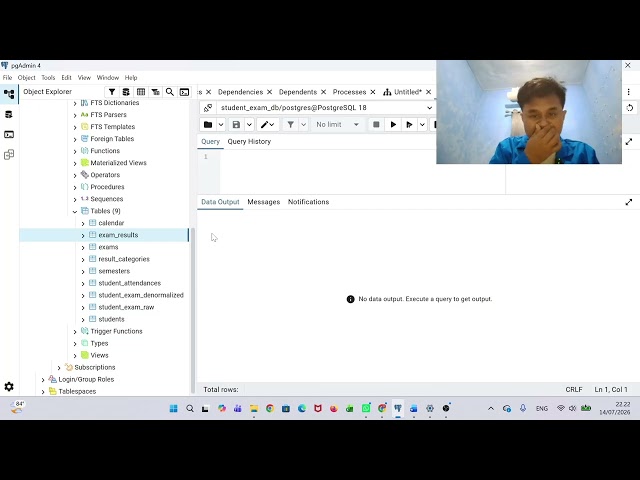The height and width of the screenshot is (480, 640).
Task: Open Query Tool from Object Explorer header
Action: click(x=126, y=92)
